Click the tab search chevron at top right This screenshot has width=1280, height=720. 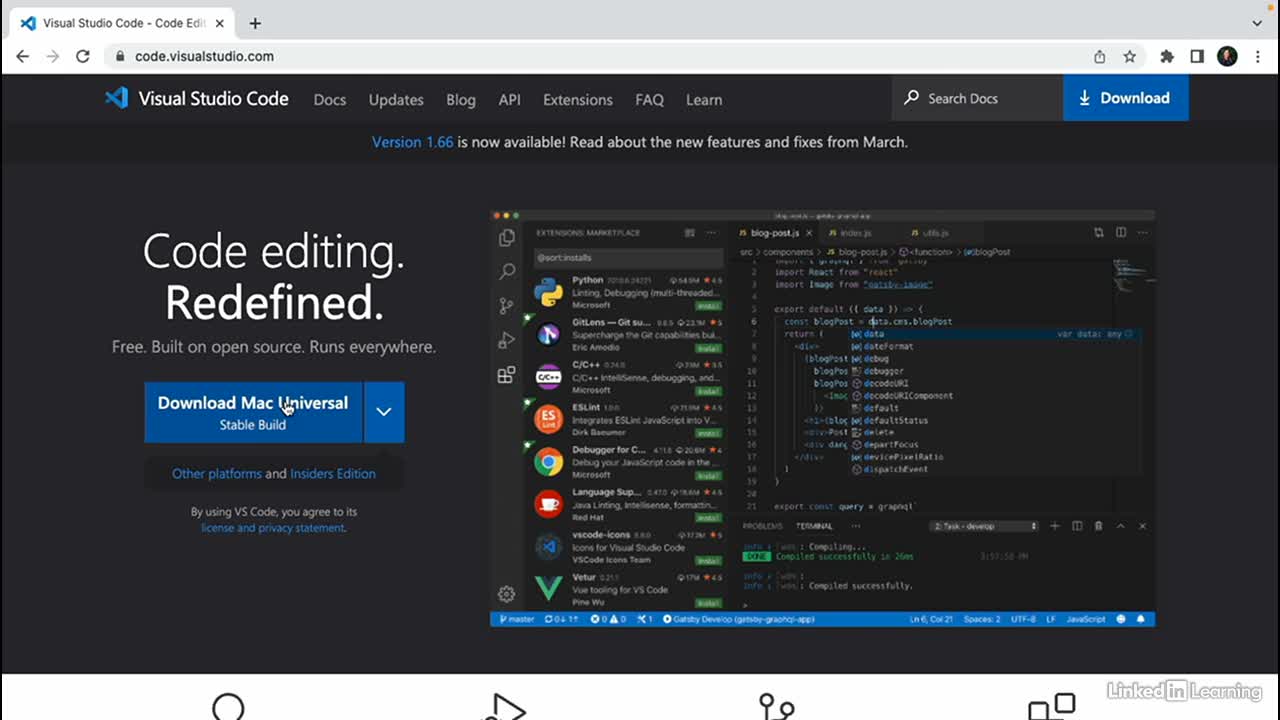pyautogui.click(x=1257, y=23)
